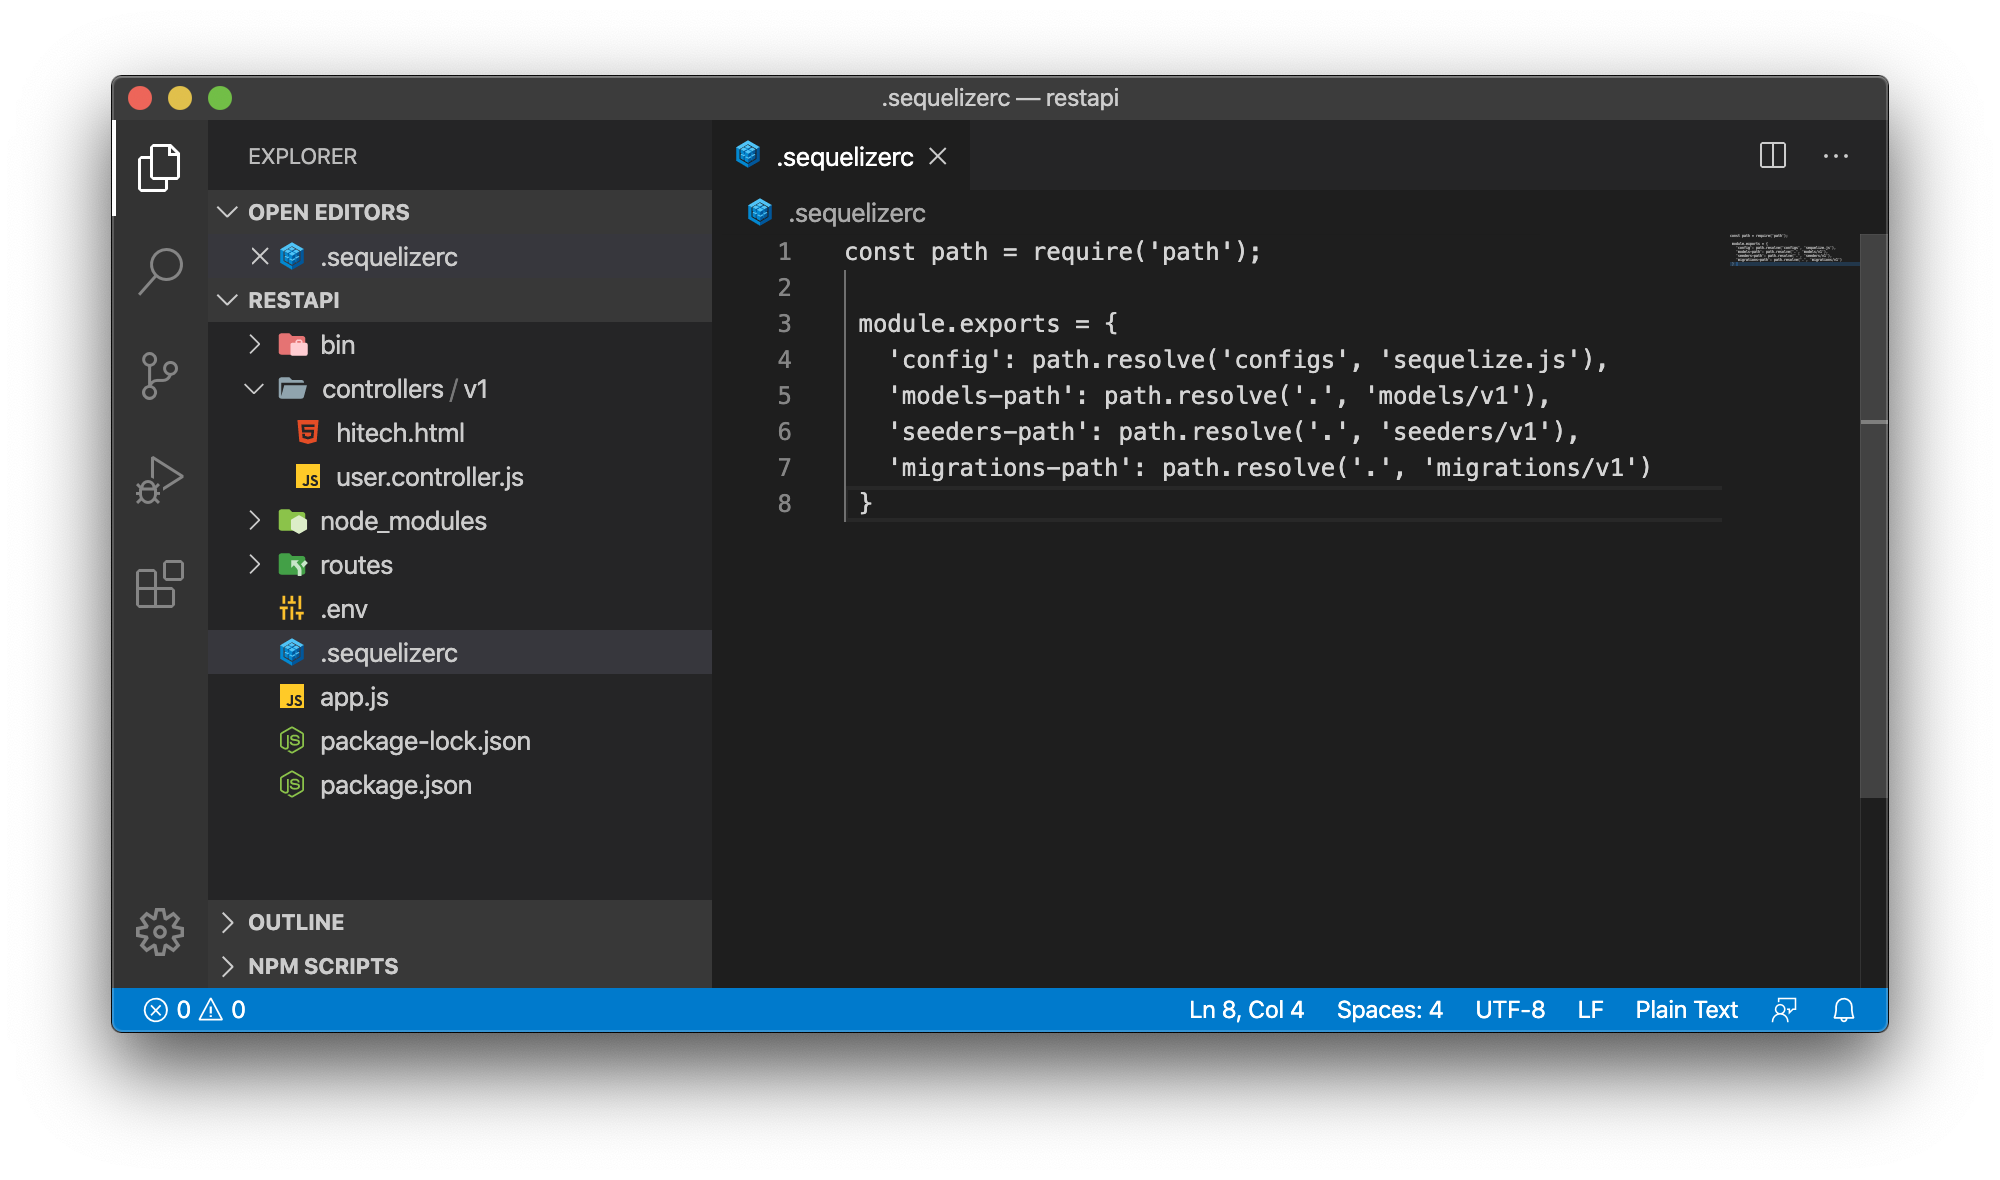Toggle the Explorer view icon
The width and height of the screenshot is (2000, 1180).
click(160, 167)
